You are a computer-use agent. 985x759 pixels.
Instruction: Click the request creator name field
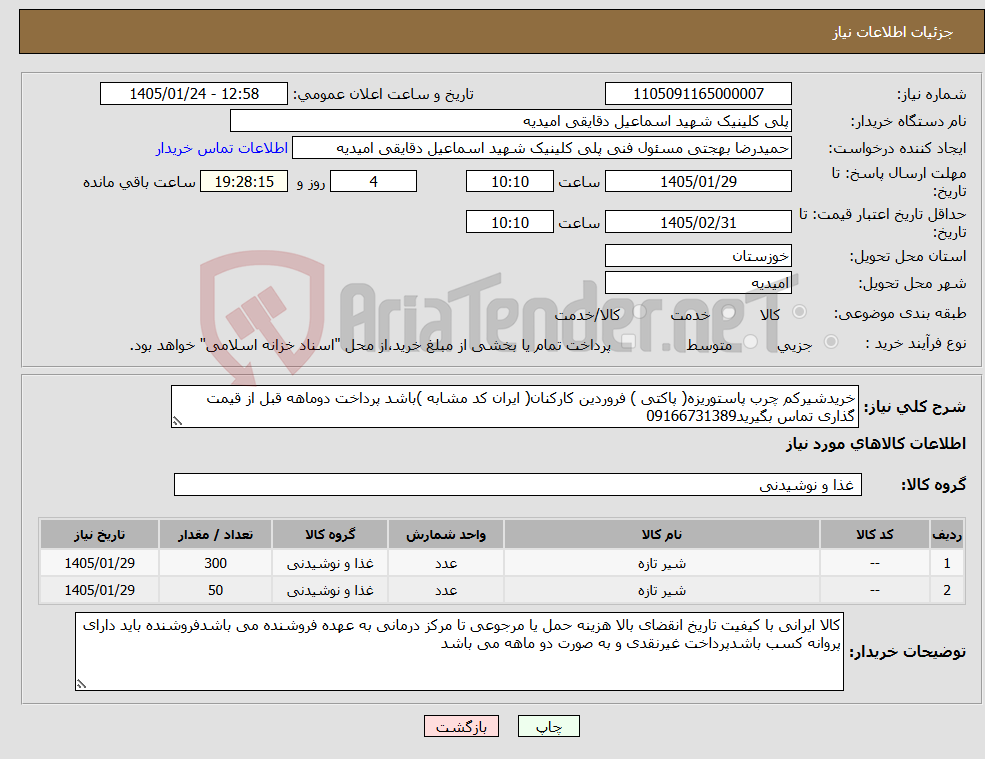point(541,148)
